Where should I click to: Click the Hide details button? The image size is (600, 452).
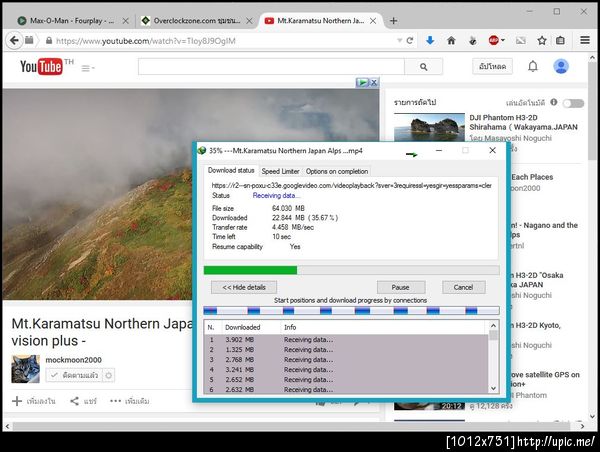pyautogui.click(x=244, y=287)
